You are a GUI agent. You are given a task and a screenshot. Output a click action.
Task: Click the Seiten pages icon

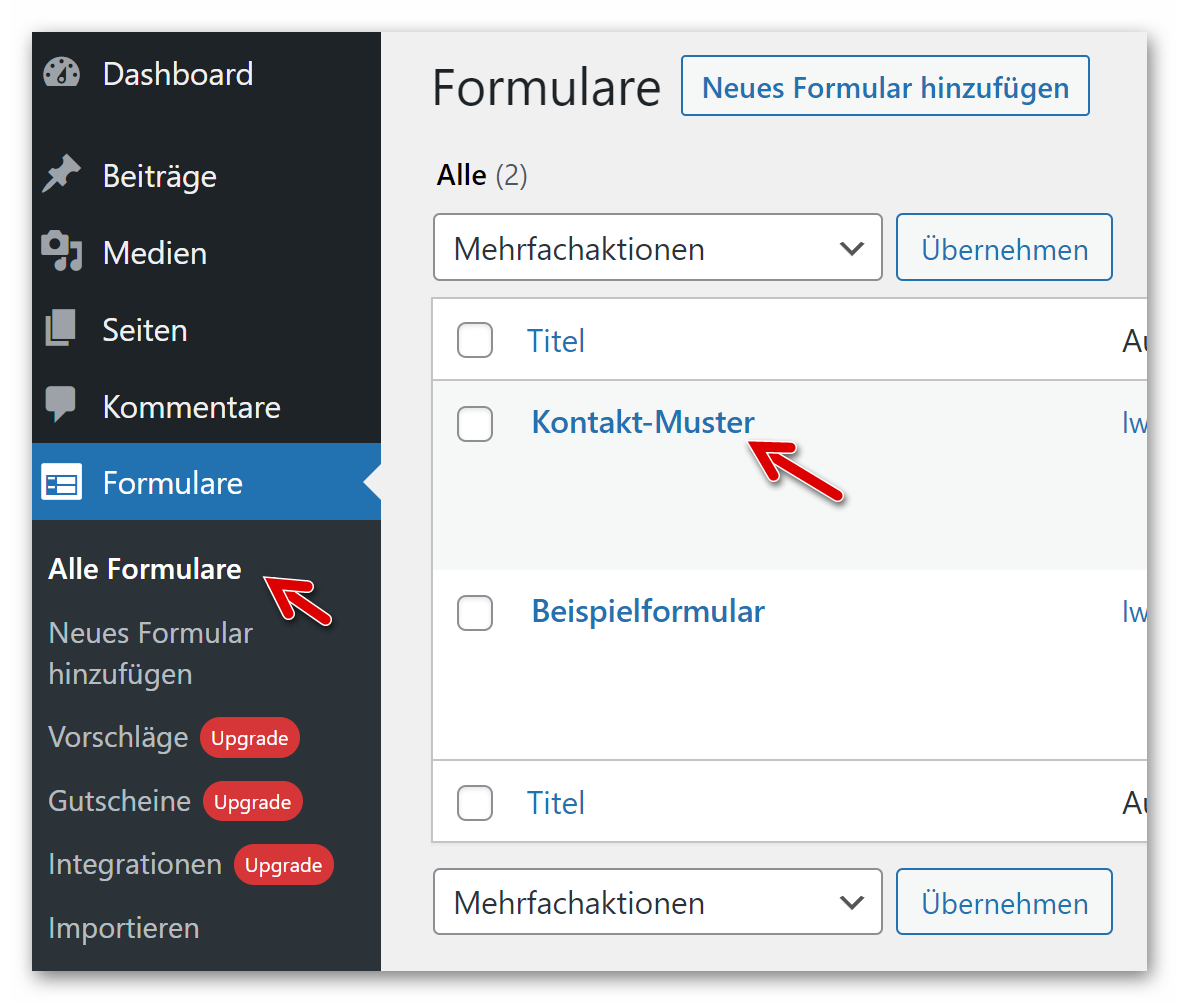pyautogui.click(x=61, y=329)
